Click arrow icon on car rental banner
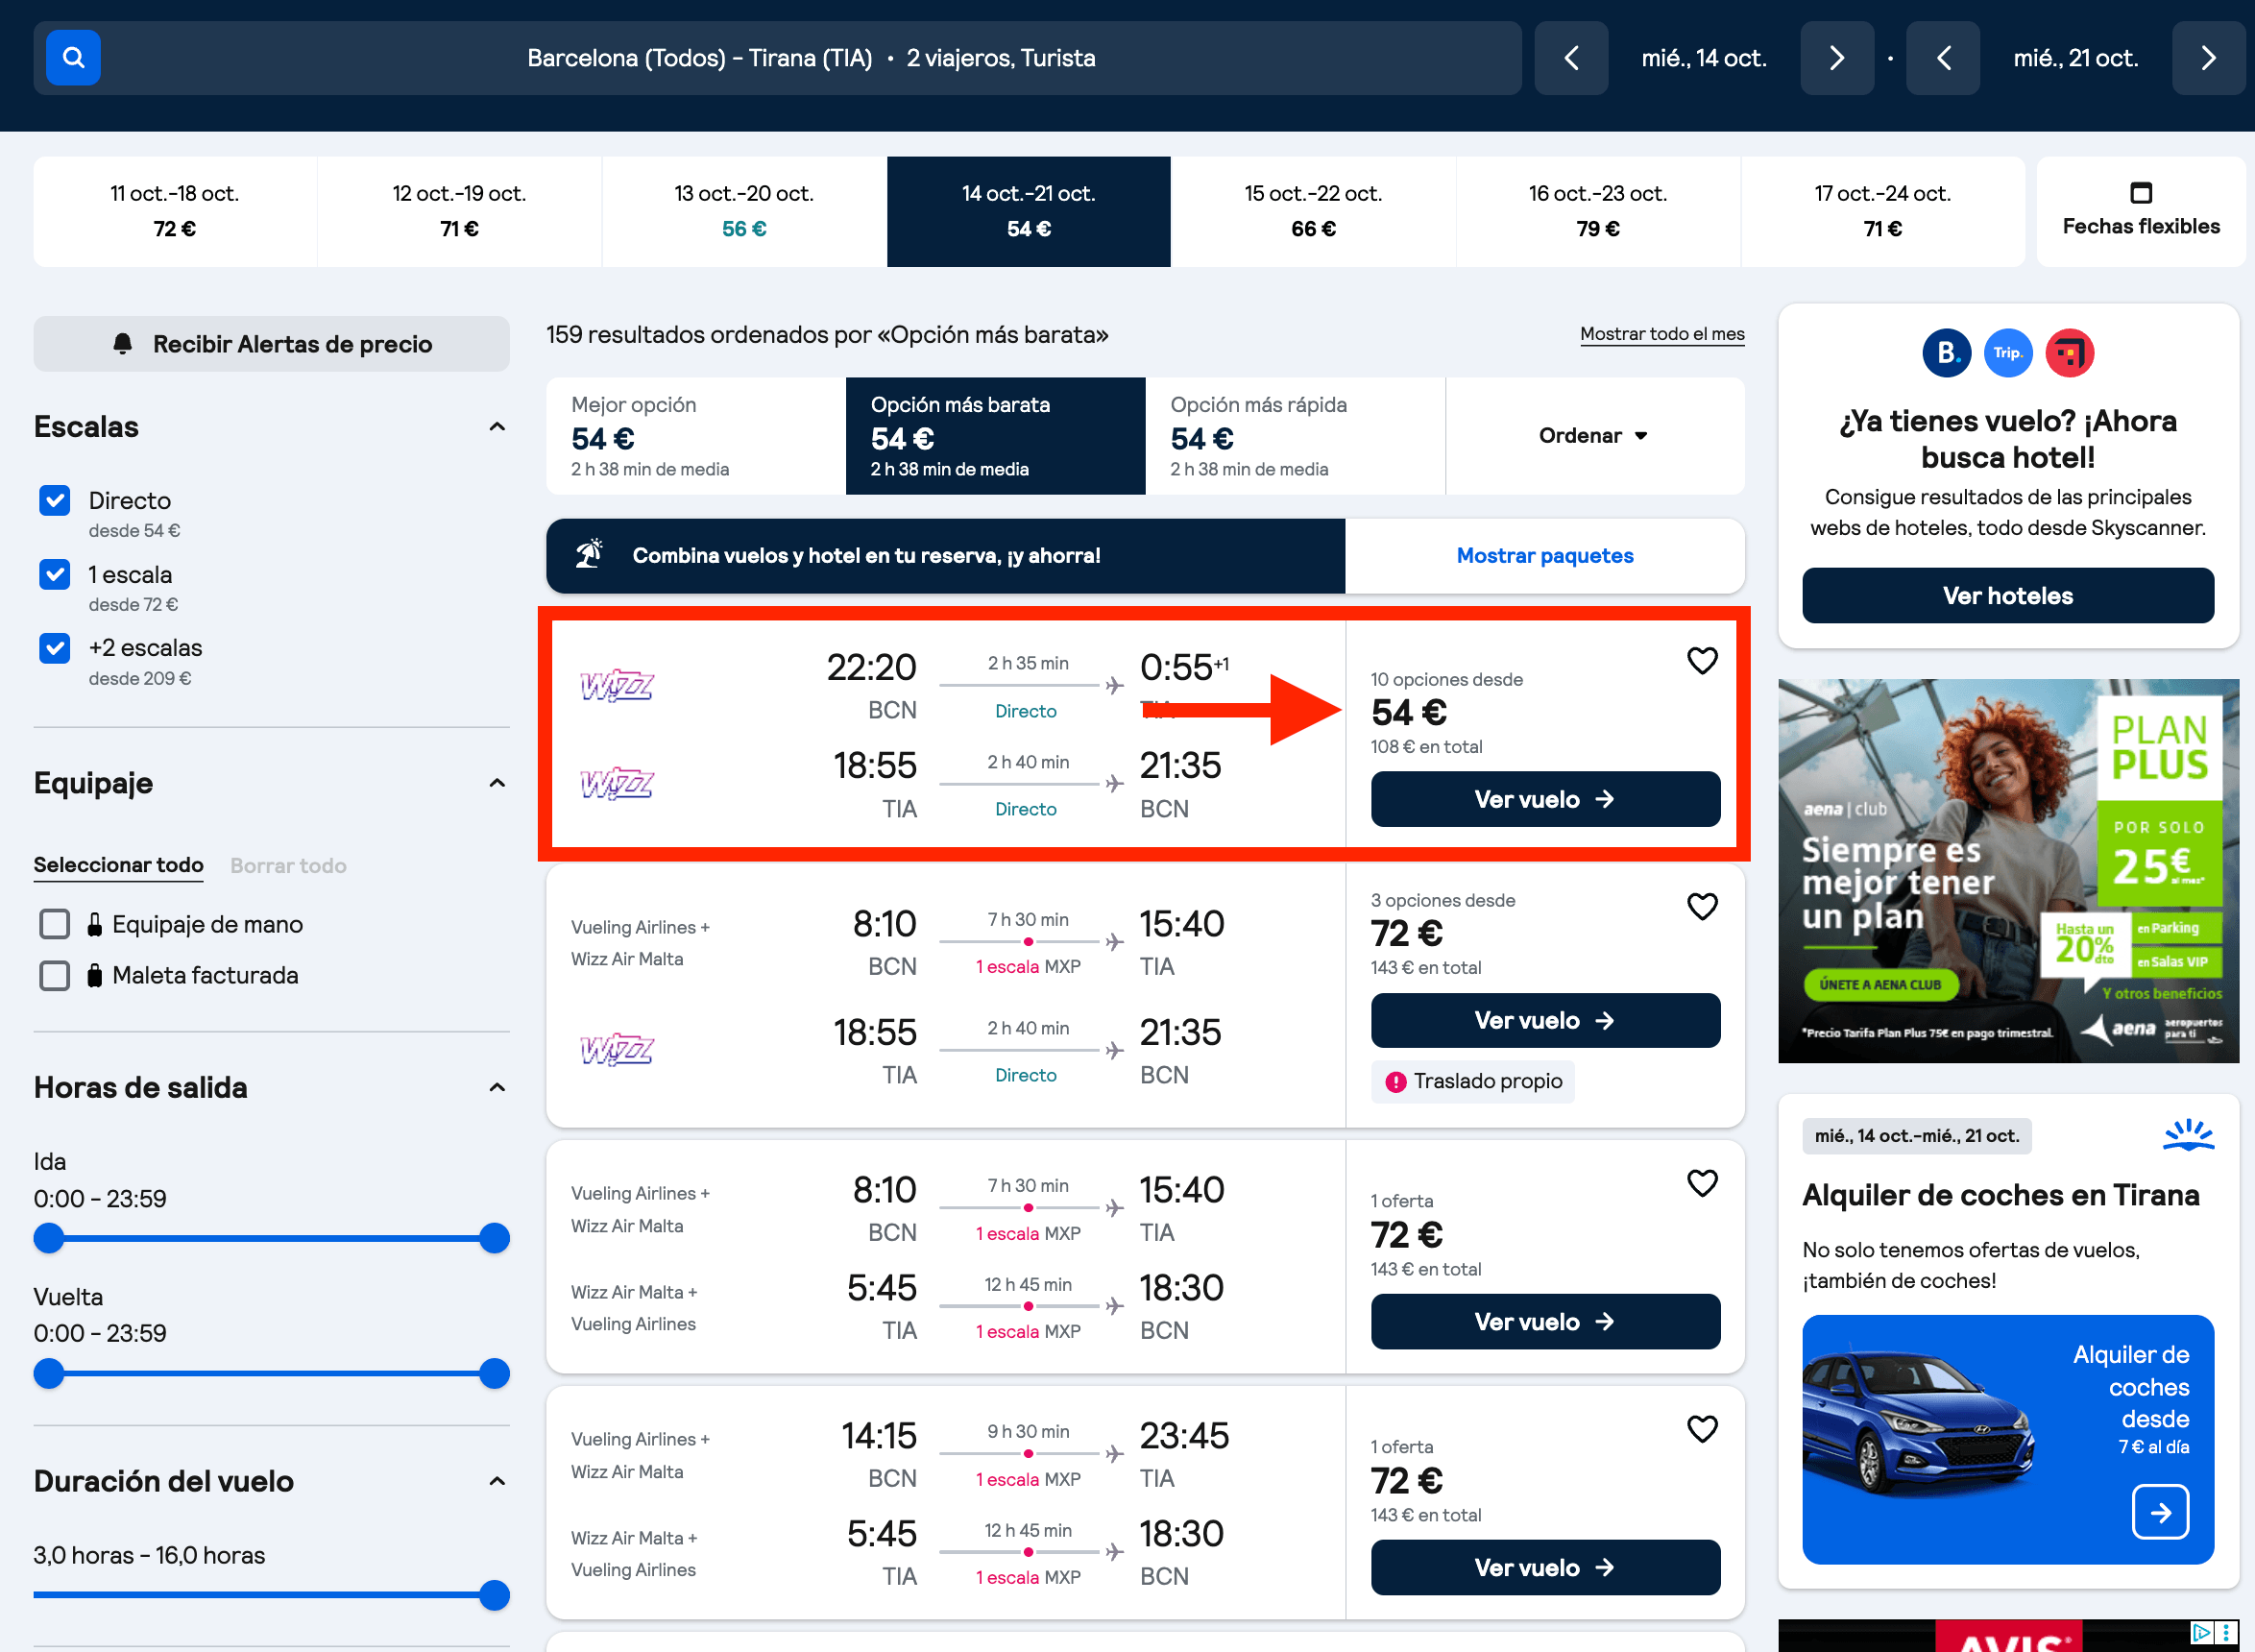 [2160, 1512]
